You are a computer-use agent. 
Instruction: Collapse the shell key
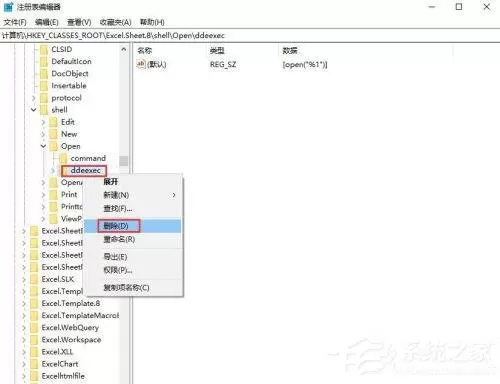[x=33, y=110]
